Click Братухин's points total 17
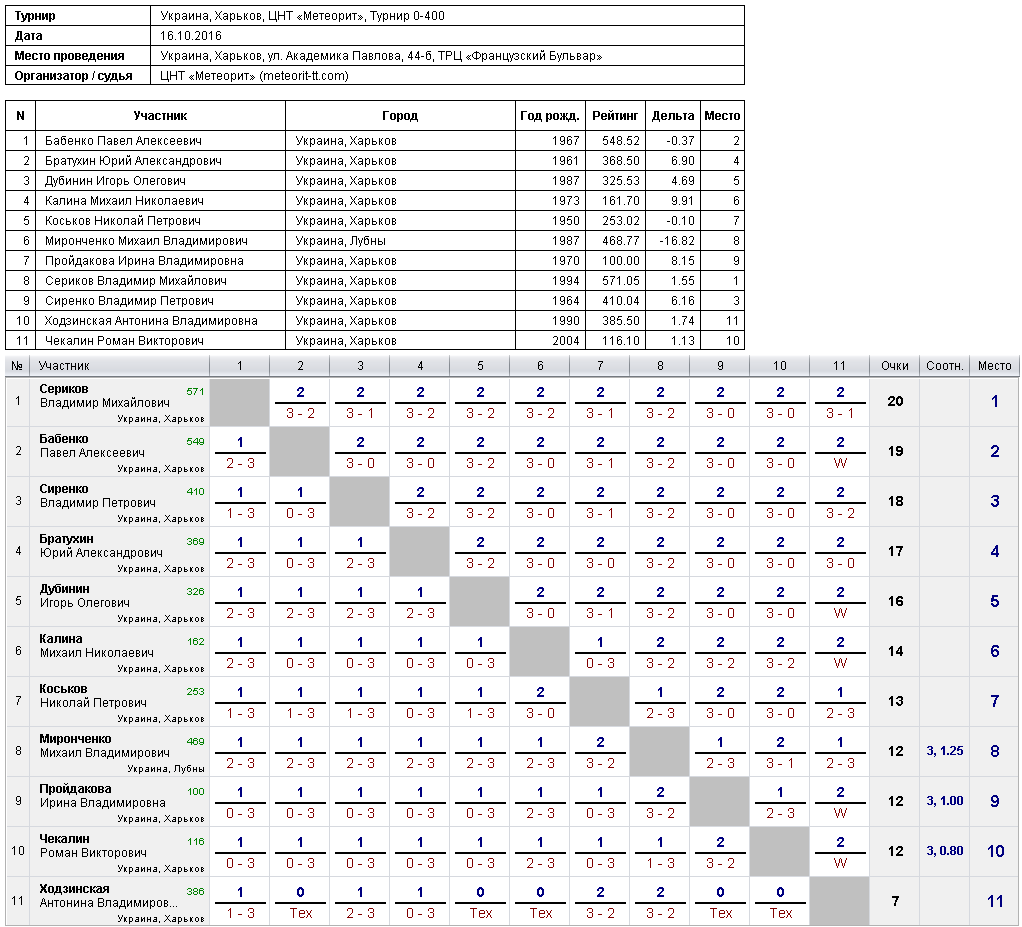This screenshot has width=1022, height=927. (895, 552)
